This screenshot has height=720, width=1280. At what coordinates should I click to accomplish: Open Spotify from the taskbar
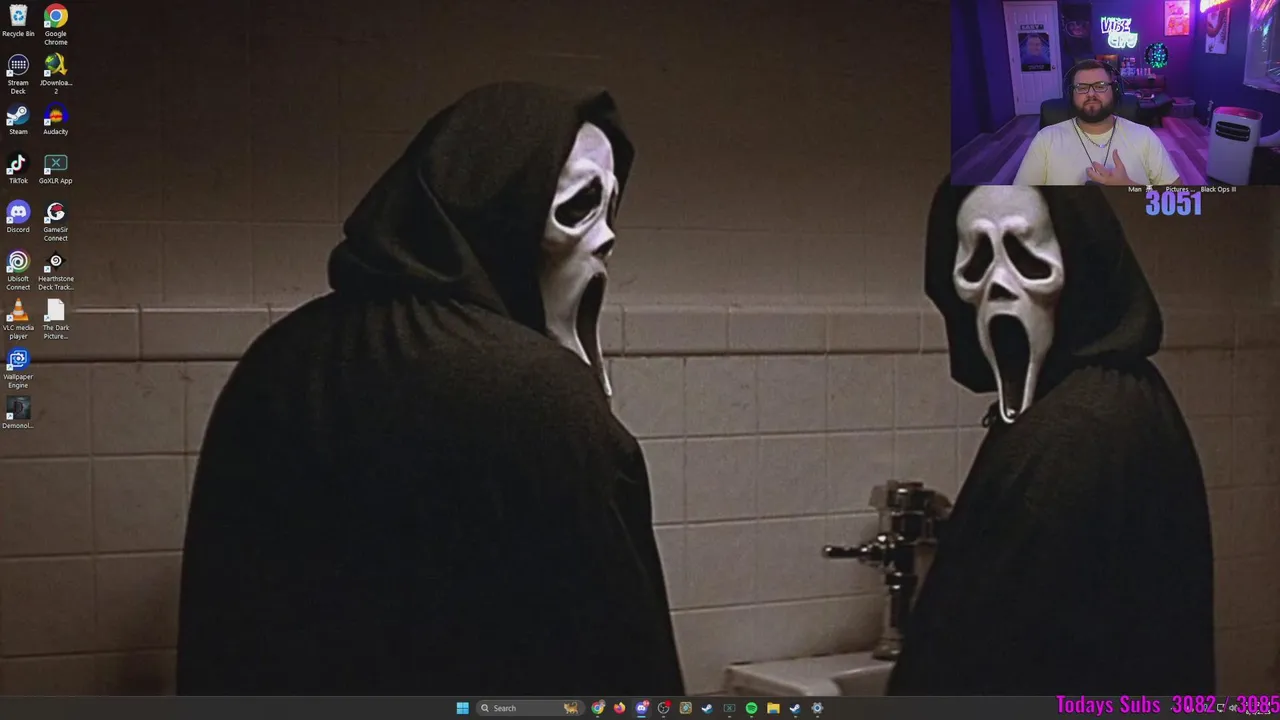click(x=751, y=708)
